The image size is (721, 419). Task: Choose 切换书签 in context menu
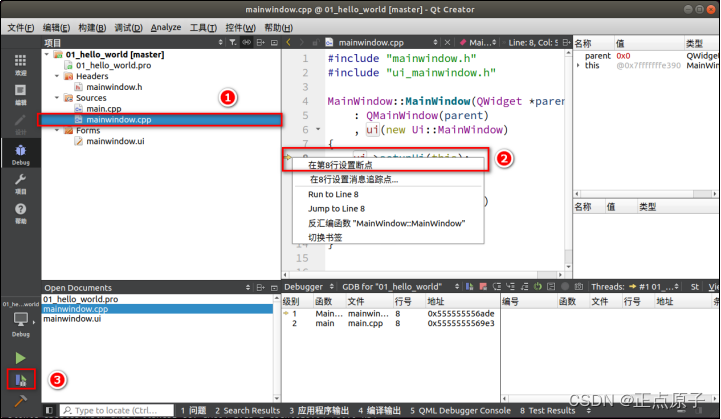388,237
